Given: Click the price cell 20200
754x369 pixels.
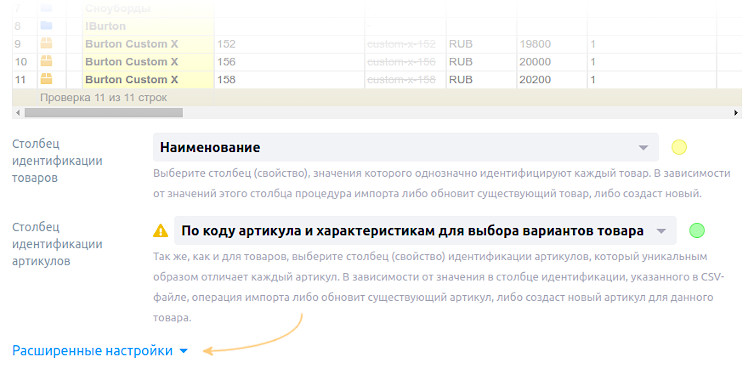Looking at the screenshot, I should point(552,80).
